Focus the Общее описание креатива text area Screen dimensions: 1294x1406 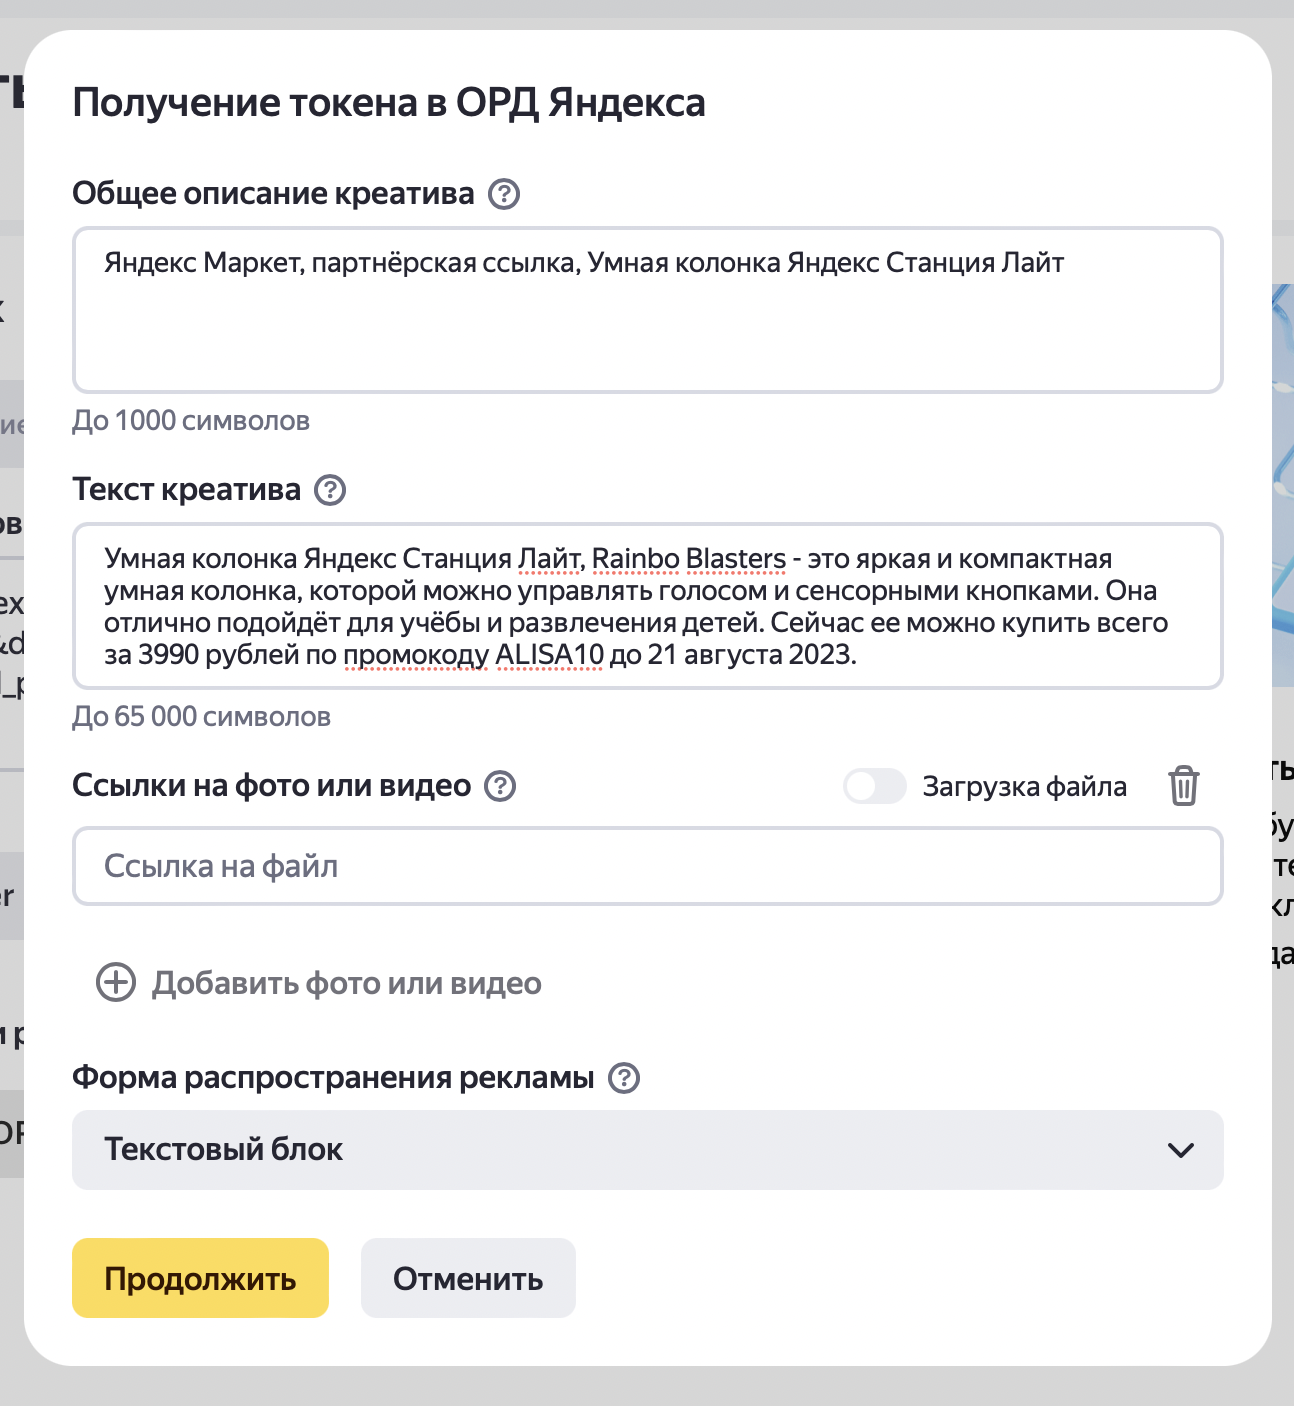[648, 310]
